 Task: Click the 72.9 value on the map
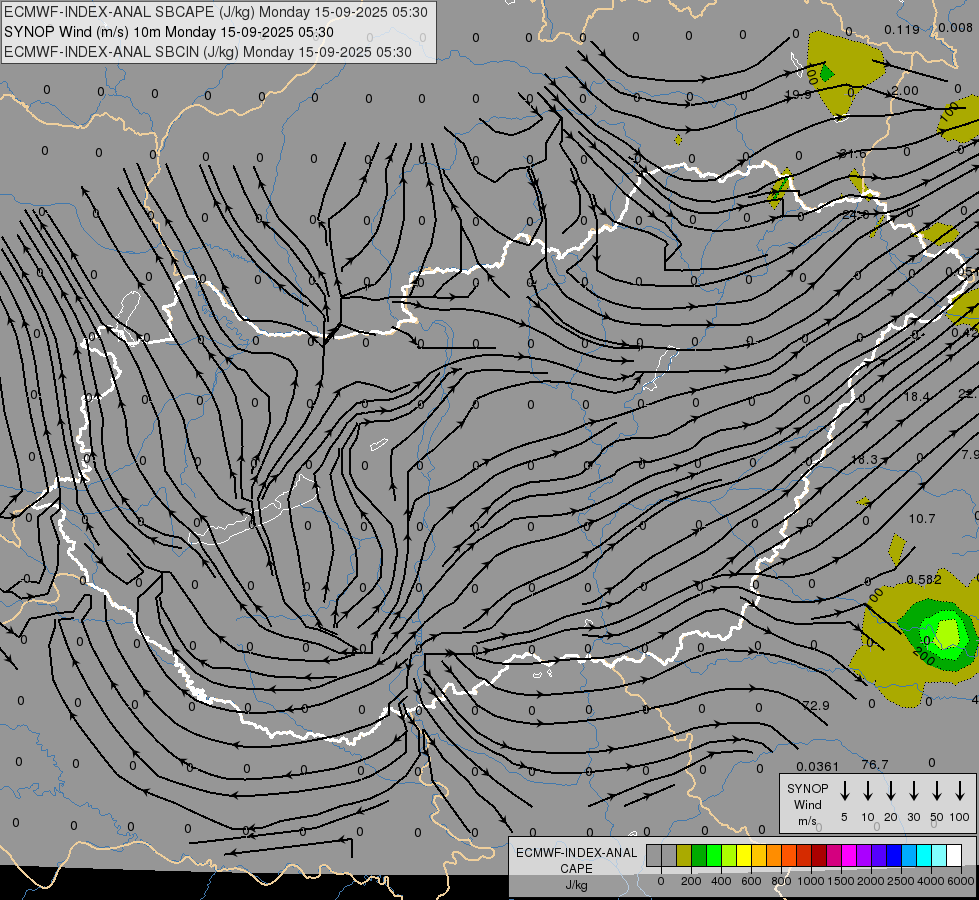(x=816, y=705)
